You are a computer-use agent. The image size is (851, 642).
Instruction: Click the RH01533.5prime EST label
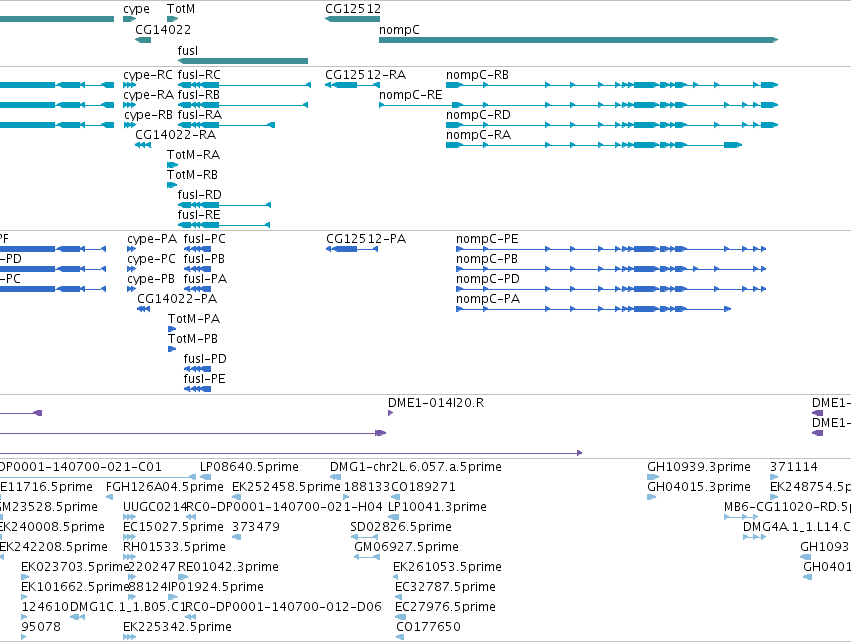pyautogui.click(x=174, y=548)
